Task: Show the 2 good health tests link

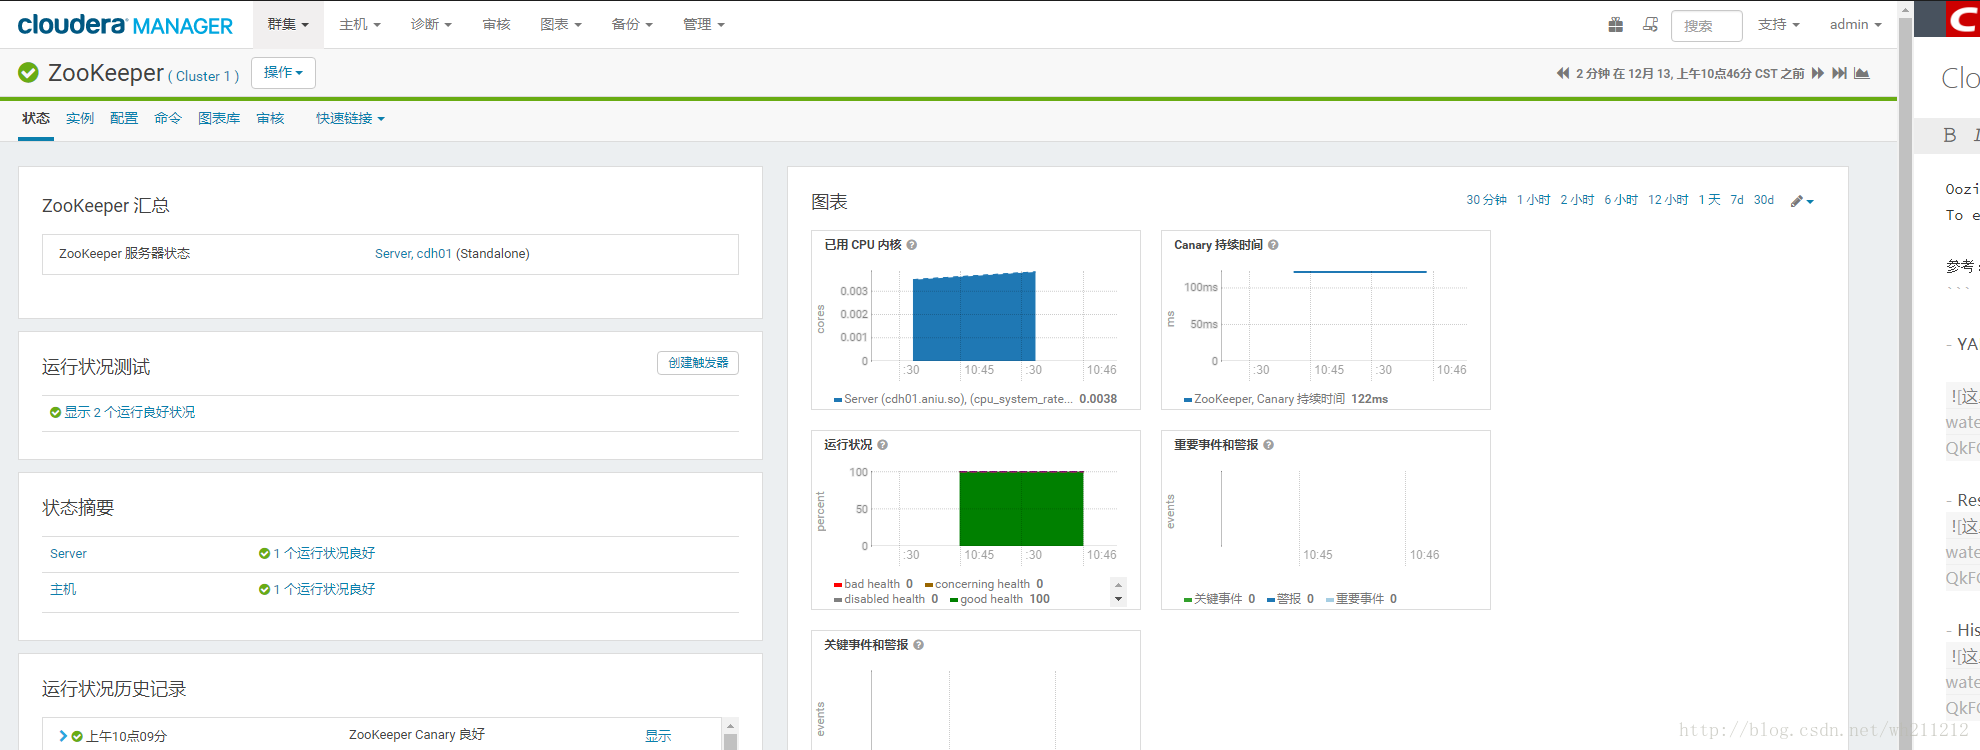Action: click(130, 412)
